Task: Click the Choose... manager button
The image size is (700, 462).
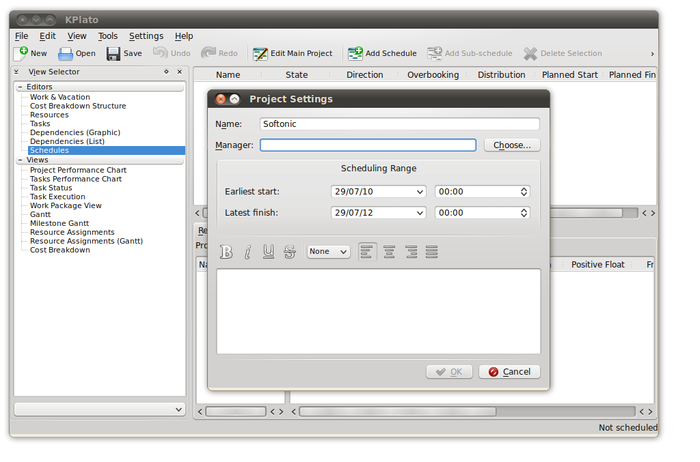Action: (512, 146)
